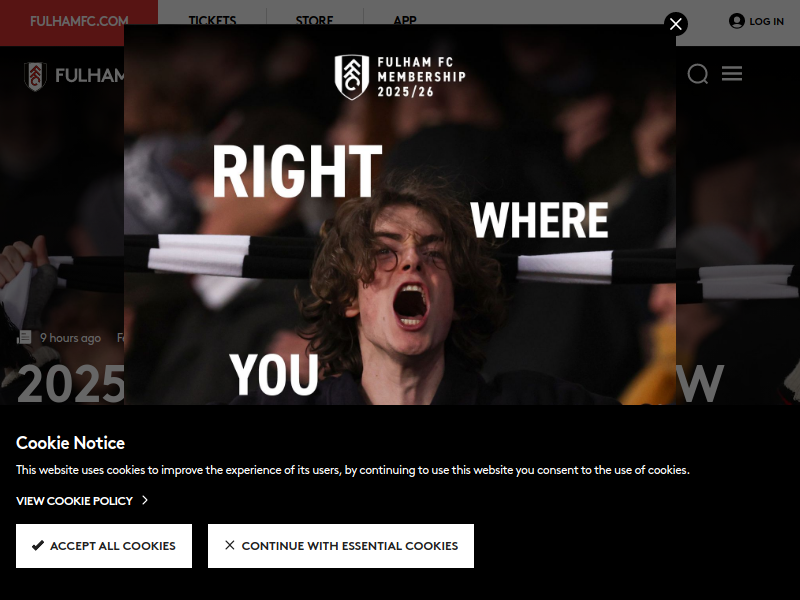
Task: Select the App link in the top bar
Action: (x=405, y=21)
